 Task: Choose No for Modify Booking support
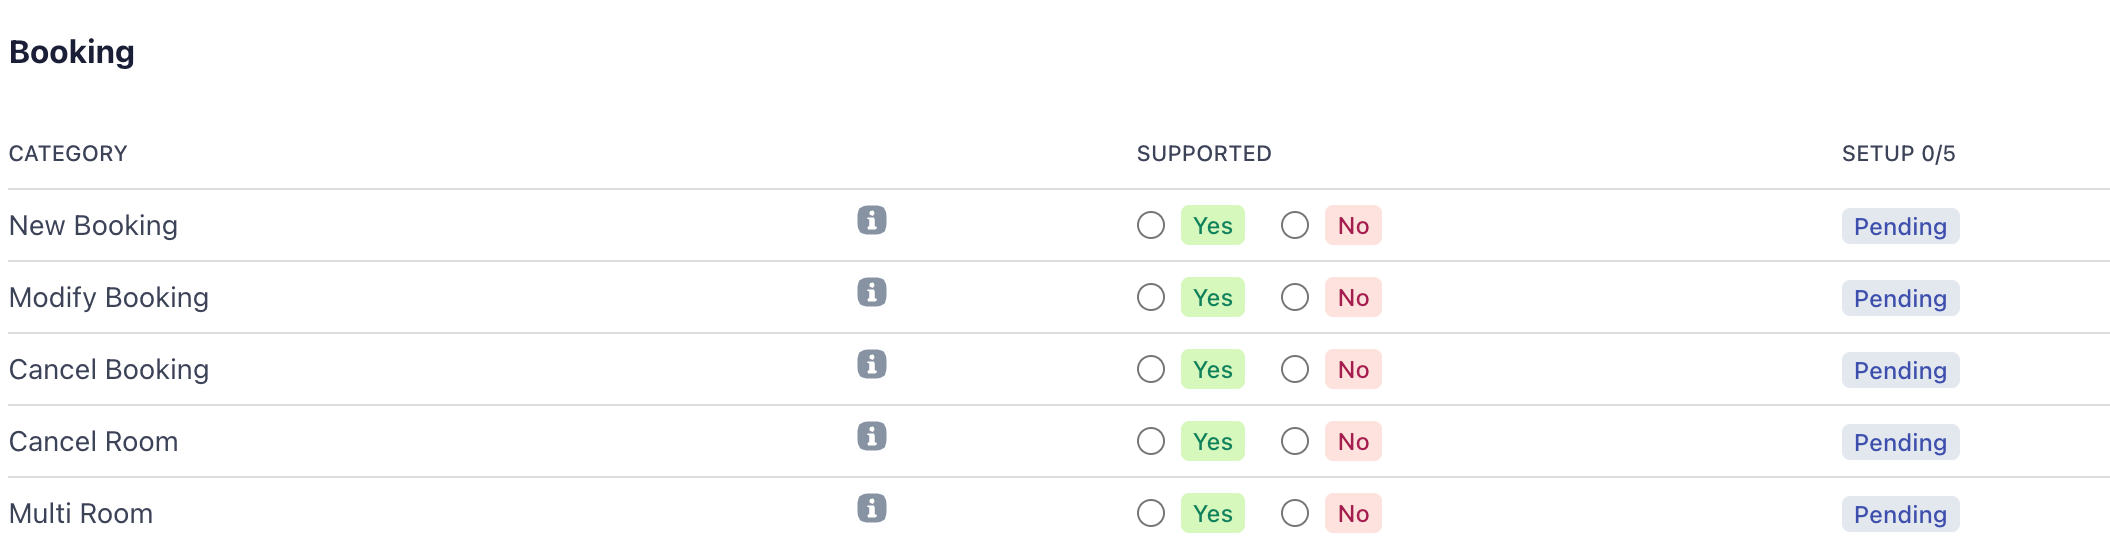(1295, 298)
